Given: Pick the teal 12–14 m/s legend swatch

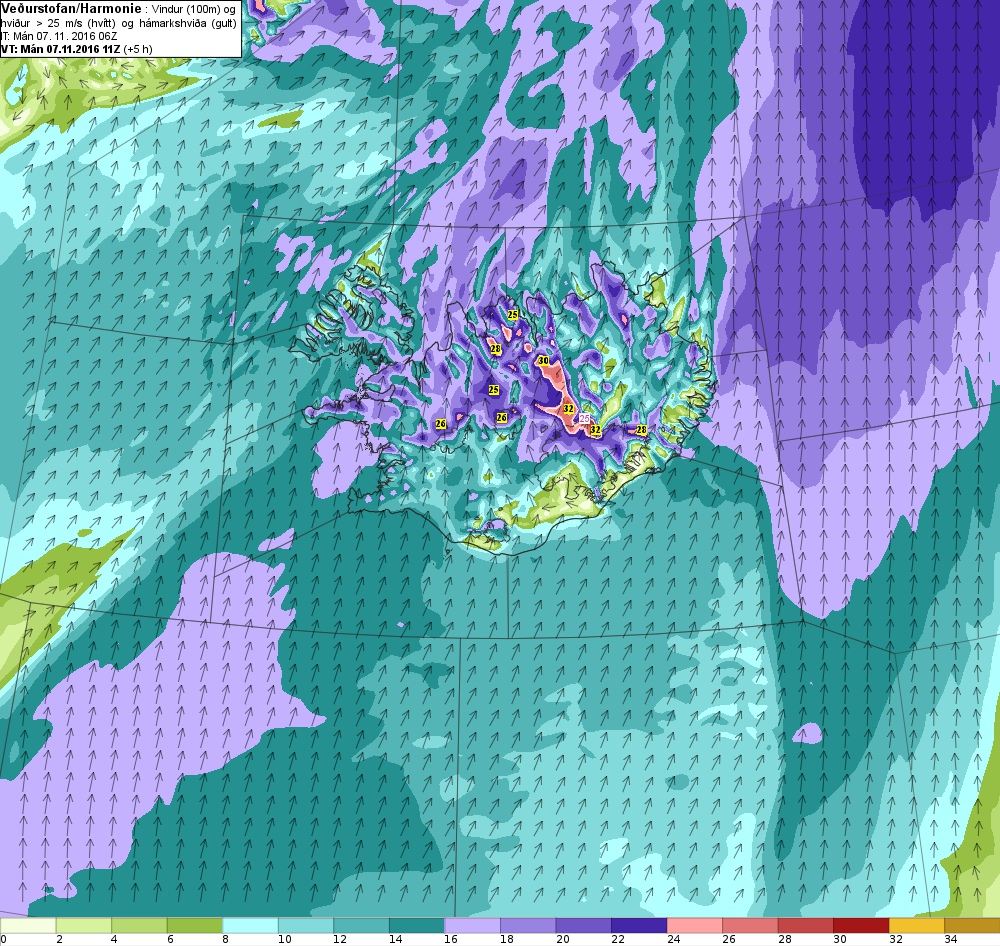Looking at the screenshot, I should (361, 925).
